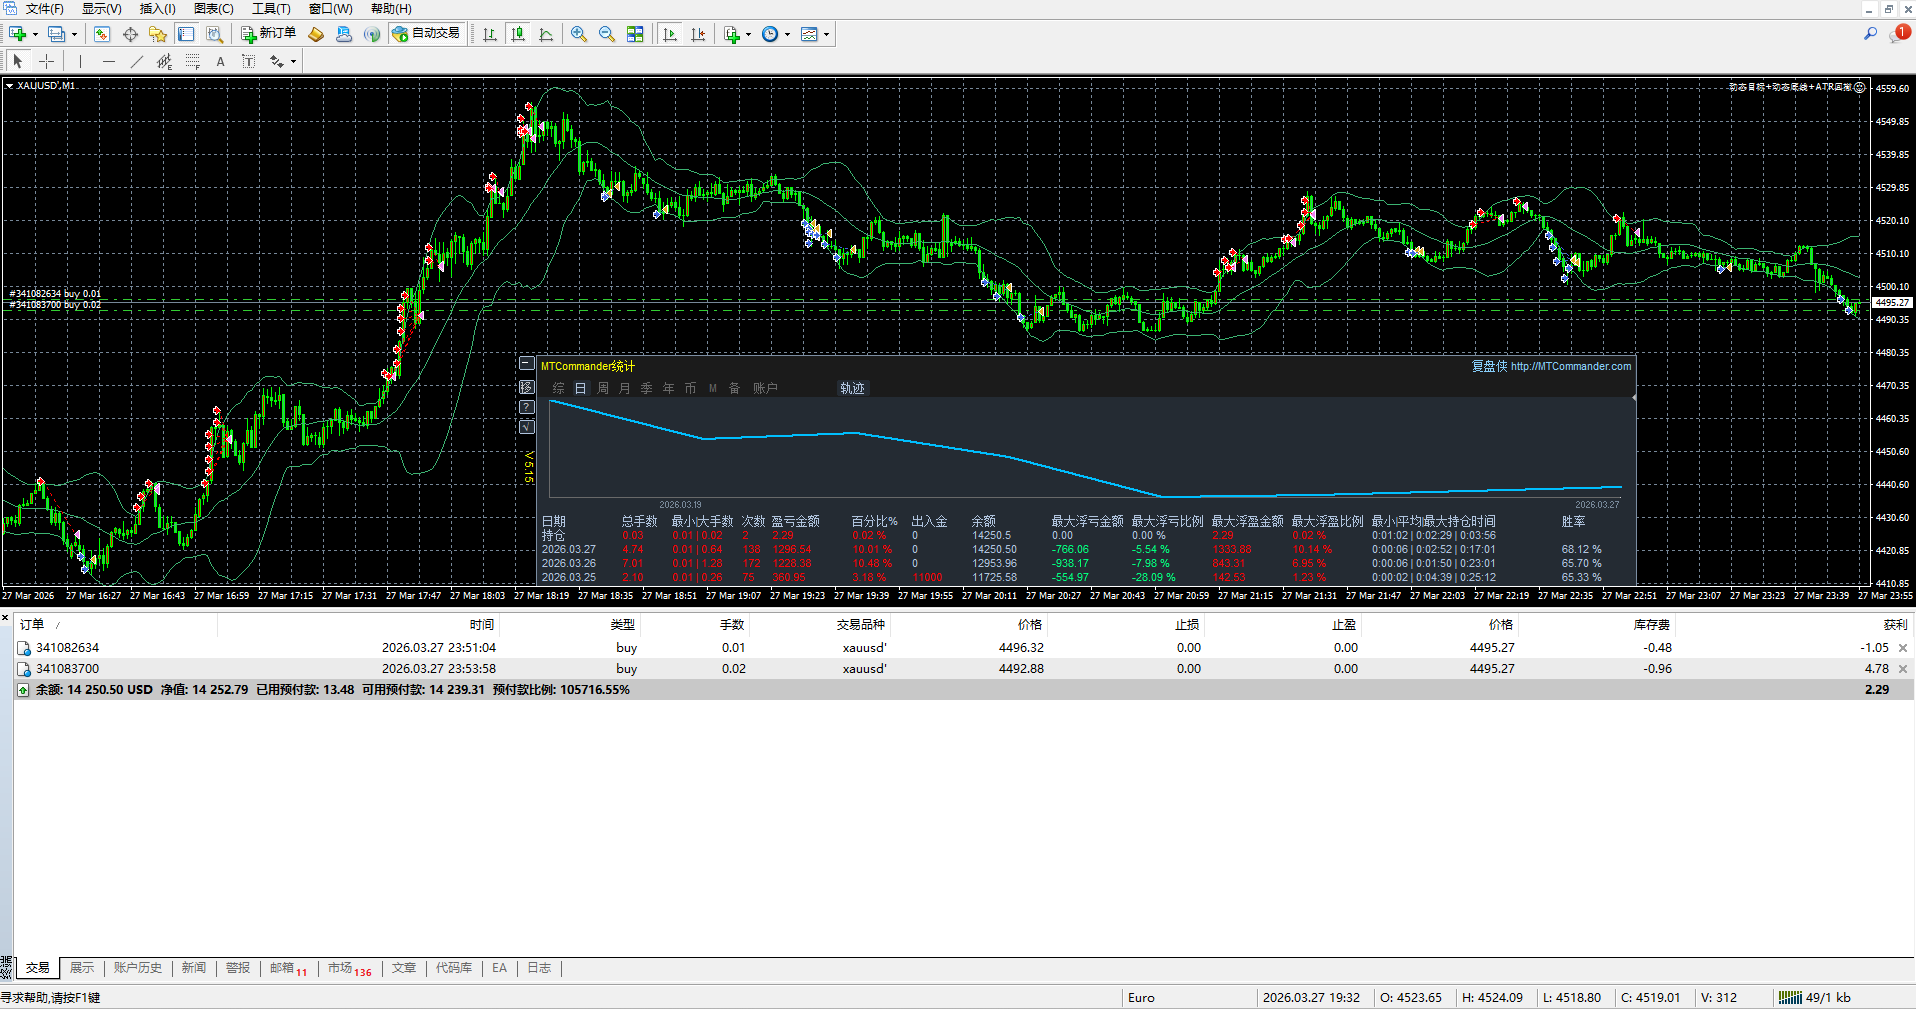The height and width of the screenshot is (1009, 1916).
Task: Click the MTCommander help question mark icon
Action: (527, 407)
